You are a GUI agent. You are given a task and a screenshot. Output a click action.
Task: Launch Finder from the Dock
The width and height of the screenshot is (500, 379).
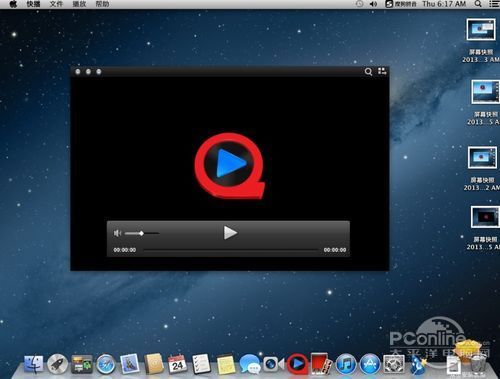pyautogui.click(x=33, y=364)
